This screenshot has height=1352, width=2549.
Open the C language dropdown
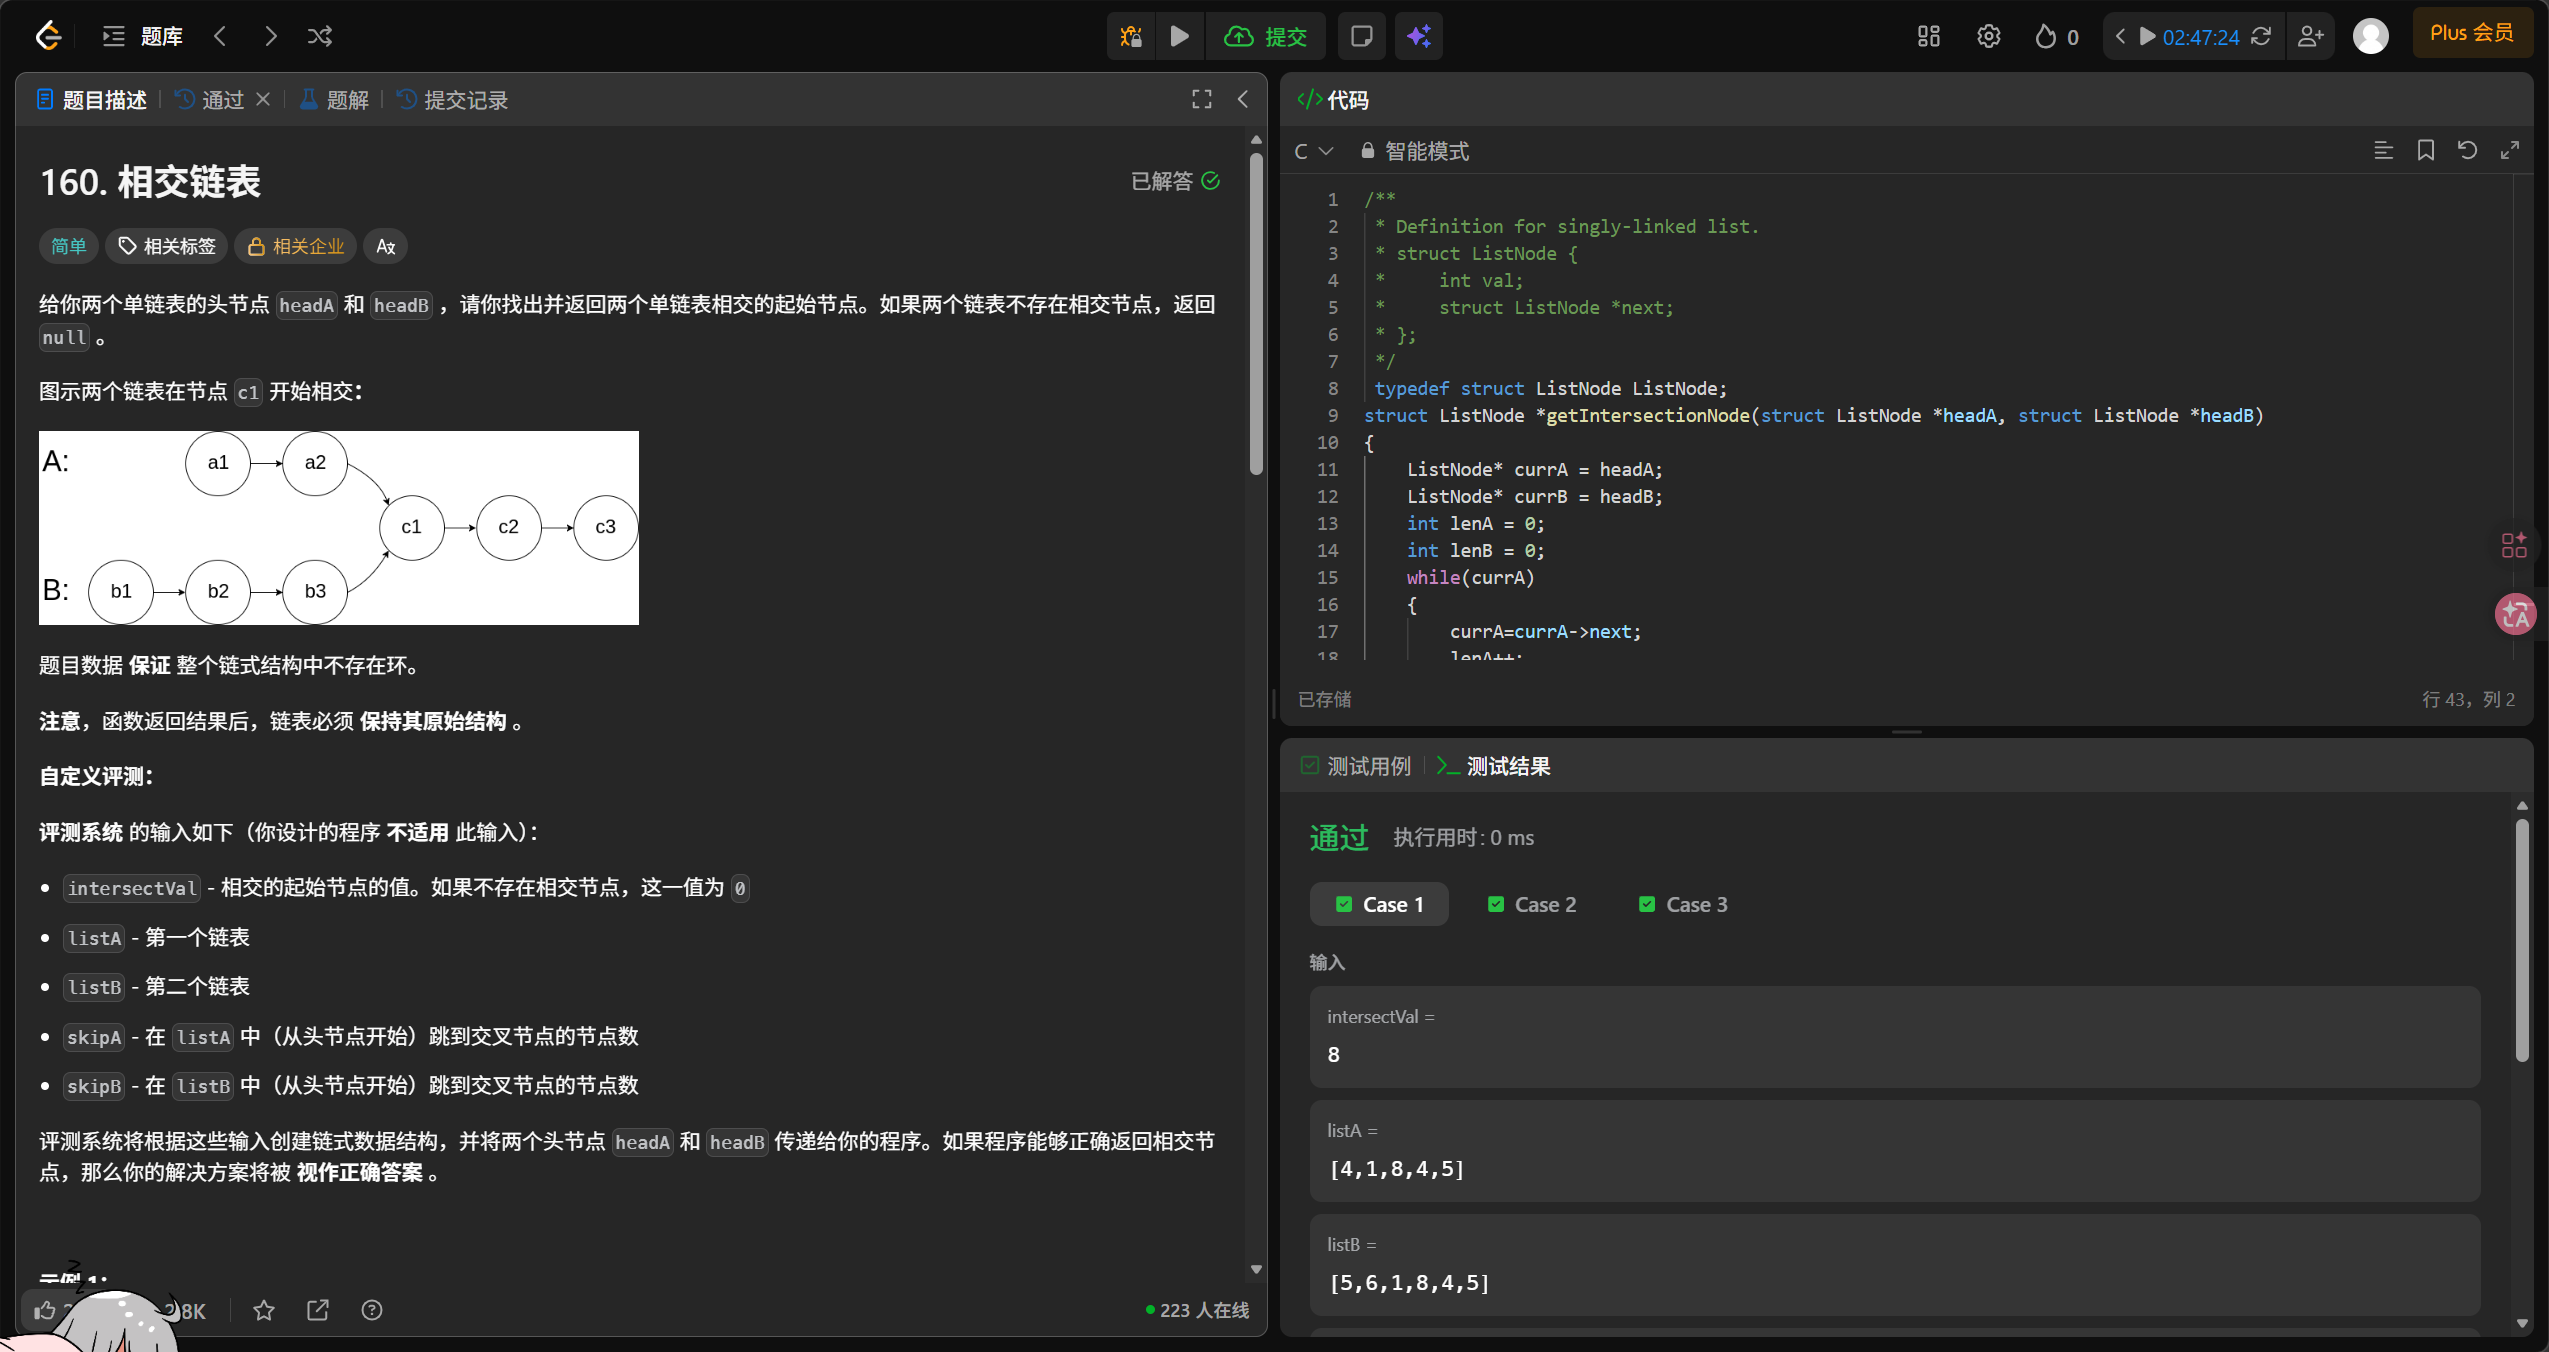pyautogui.click(x=1313, y=151)
